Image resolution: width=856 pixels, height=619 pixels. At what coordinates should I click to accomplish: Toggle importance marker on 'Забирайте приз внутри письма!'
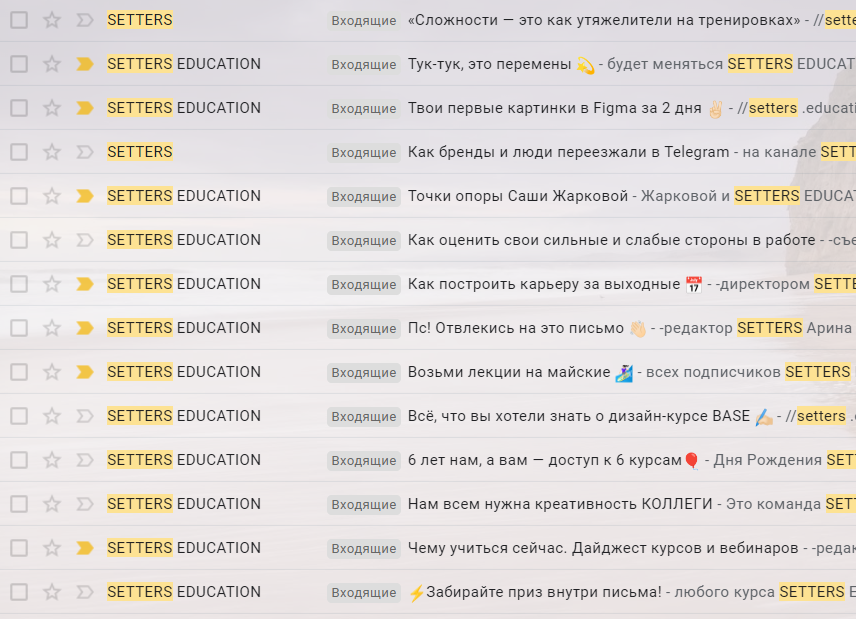(x=85, y=592)
